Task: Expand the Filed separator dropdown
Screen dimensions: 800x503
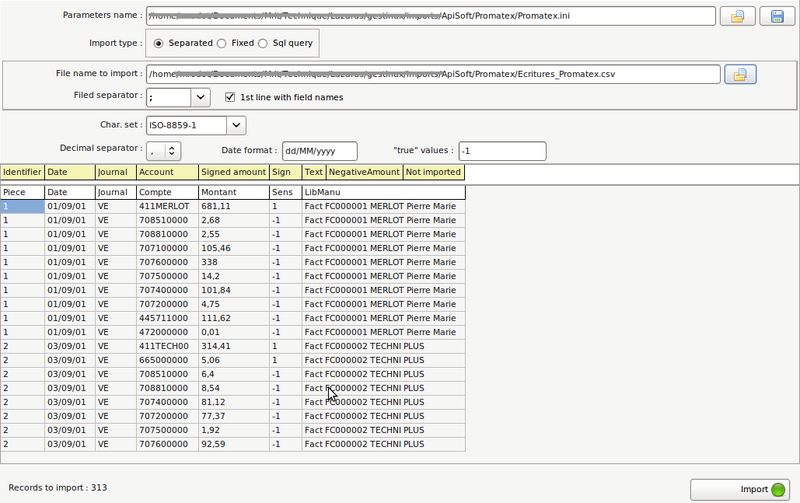Action: [201, 97]
